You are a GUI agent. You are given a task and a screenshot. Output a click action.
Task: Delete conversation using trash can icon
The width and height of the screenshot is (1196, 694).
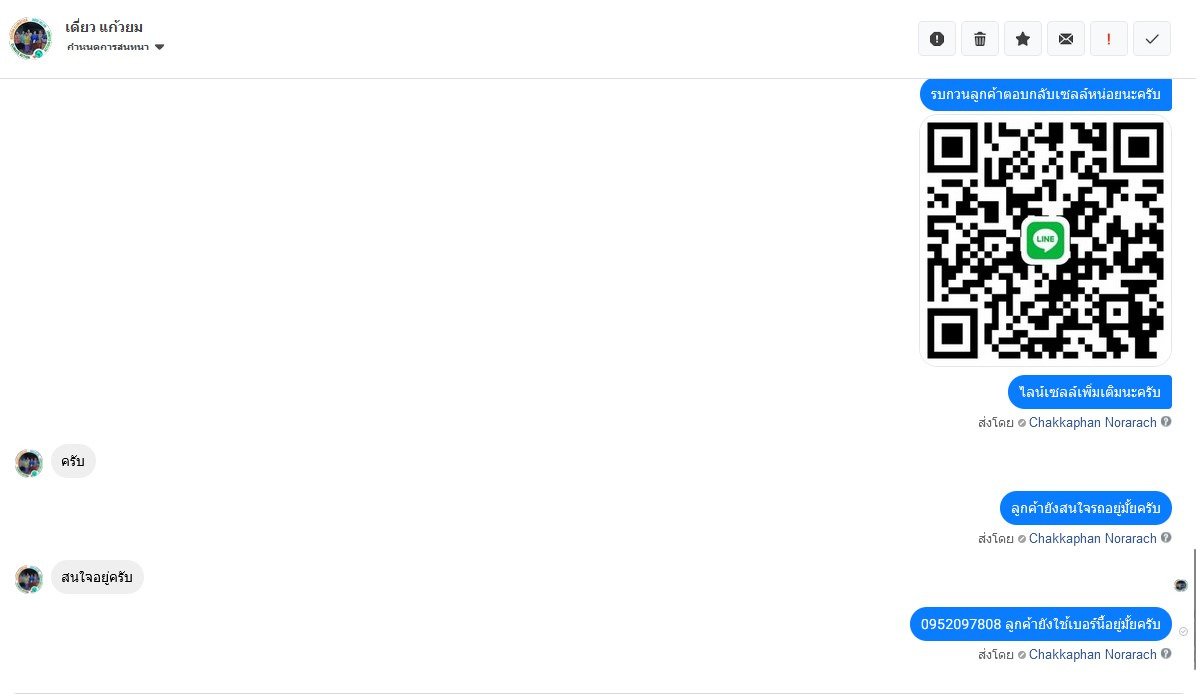pos(980,39)
